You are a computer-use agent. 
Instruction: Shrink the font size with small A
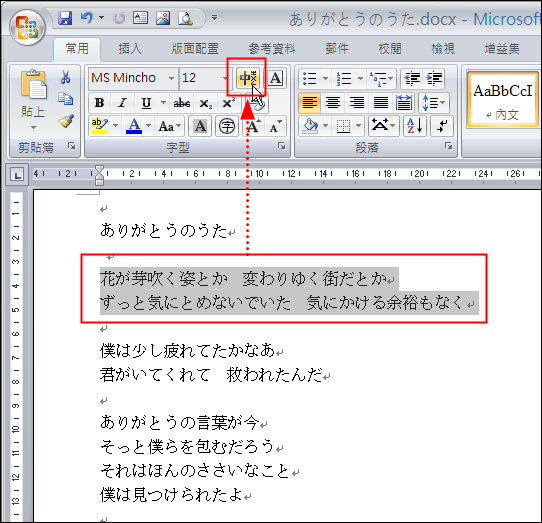pos(275,126)
